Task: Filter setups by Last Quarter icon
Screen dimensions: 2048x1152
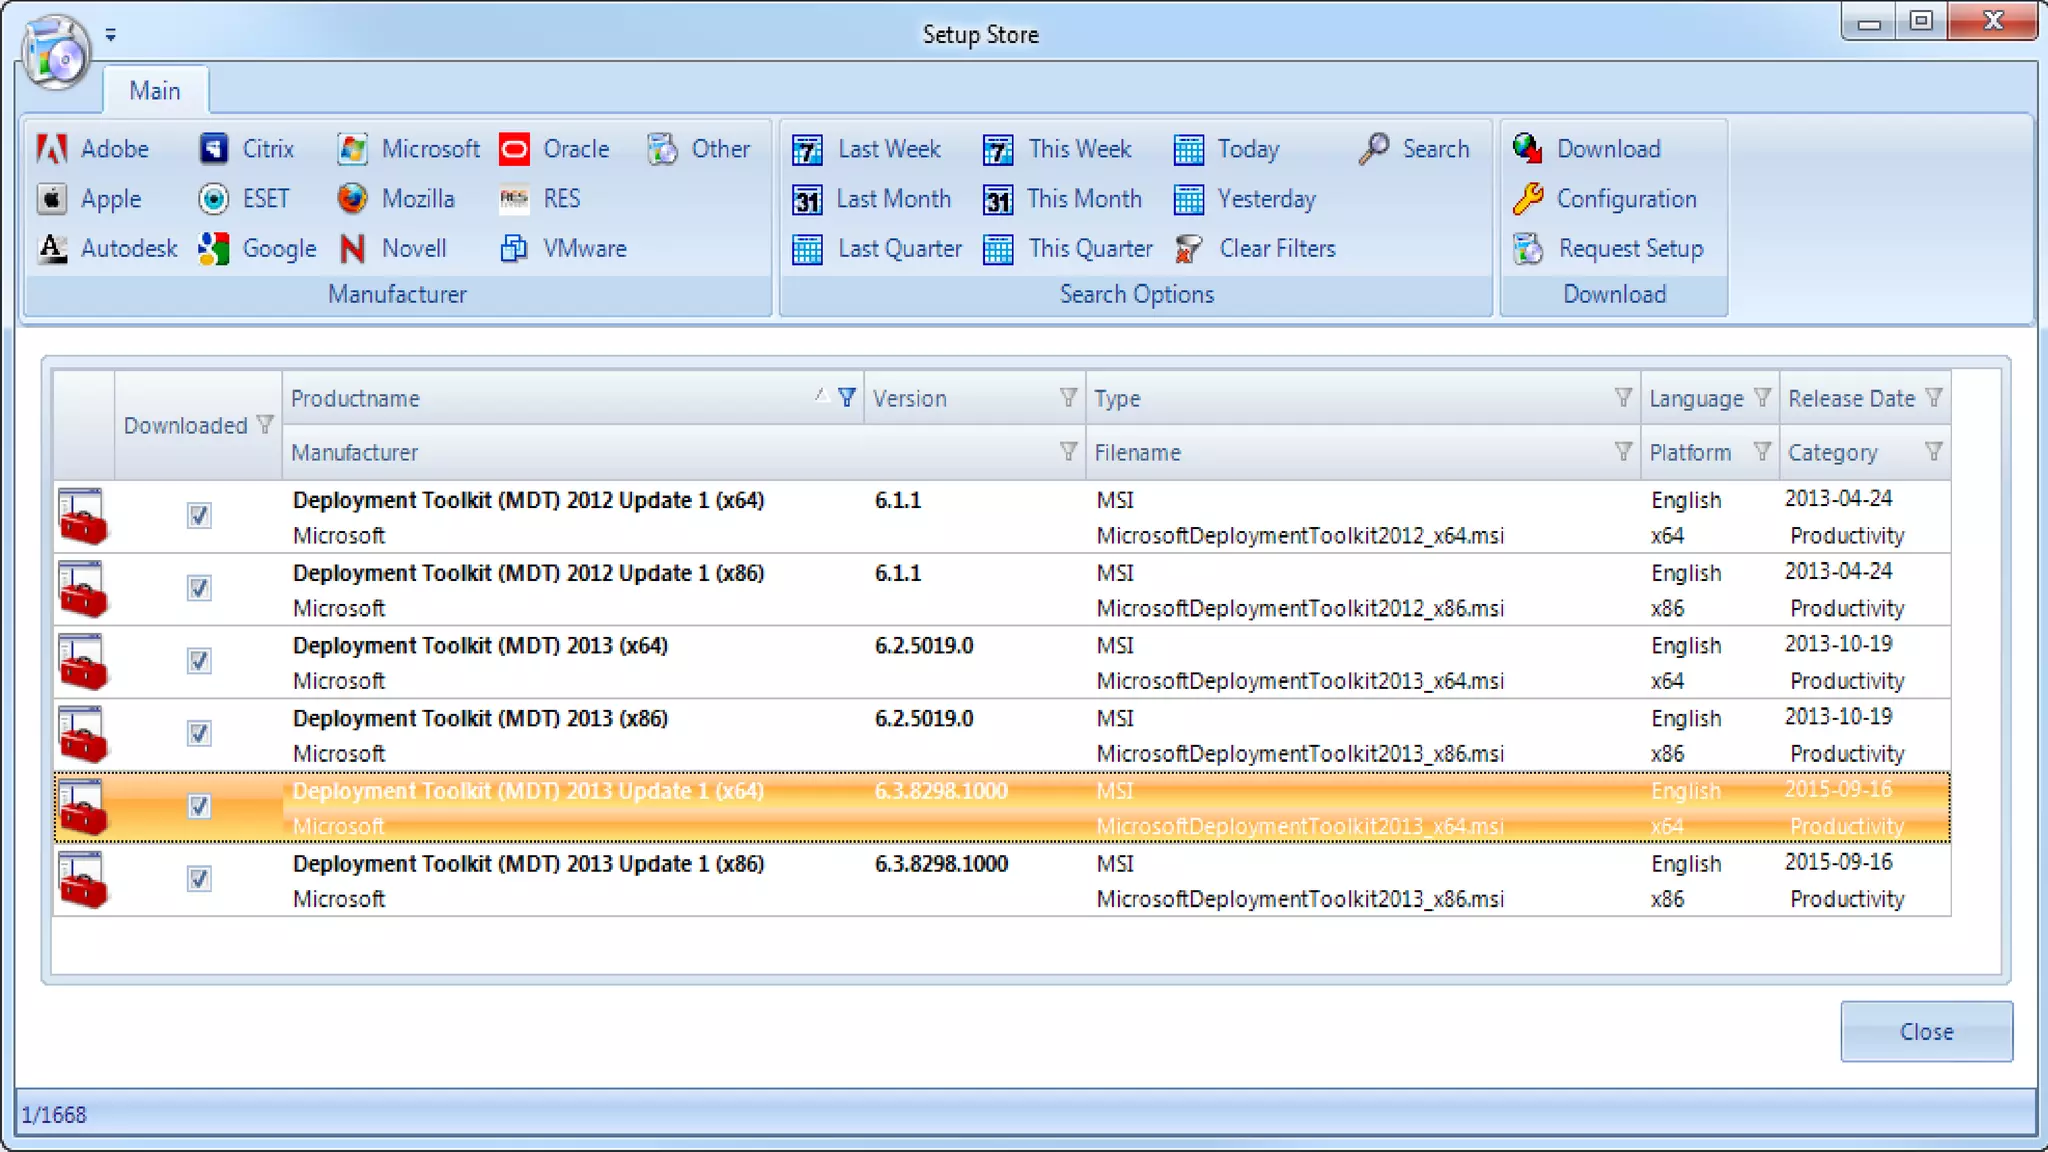Action: point(807,249)
